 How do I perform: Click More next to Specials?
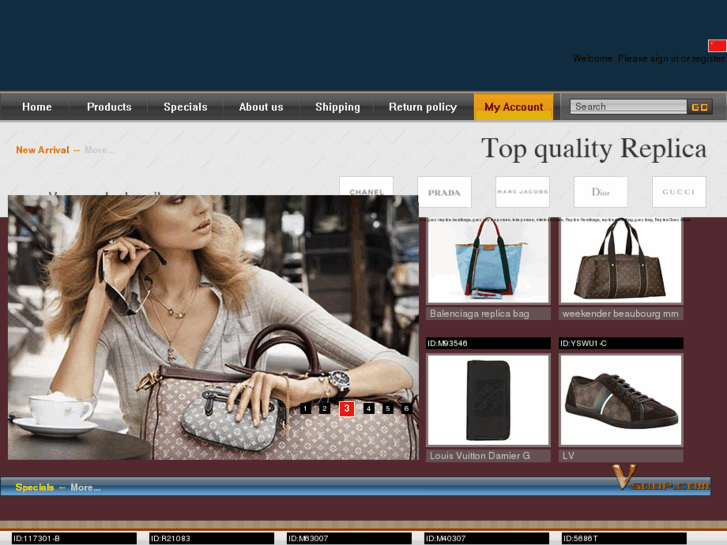[85, 487]
